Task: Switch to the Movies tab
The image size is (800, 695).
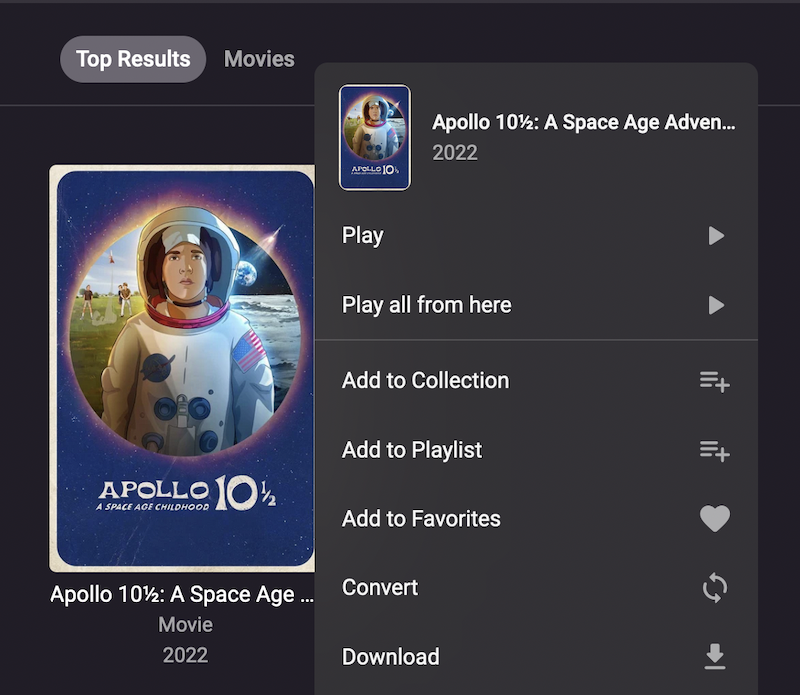Action: coord(259,59)
